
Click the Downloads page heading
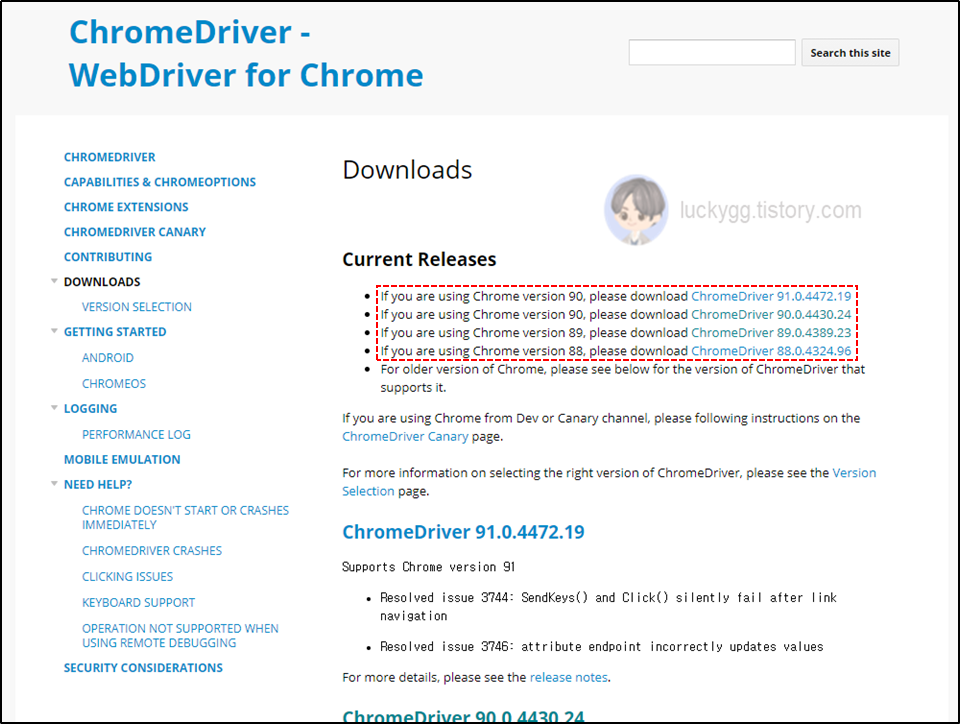pyautogui.click(x=407, y=170)
